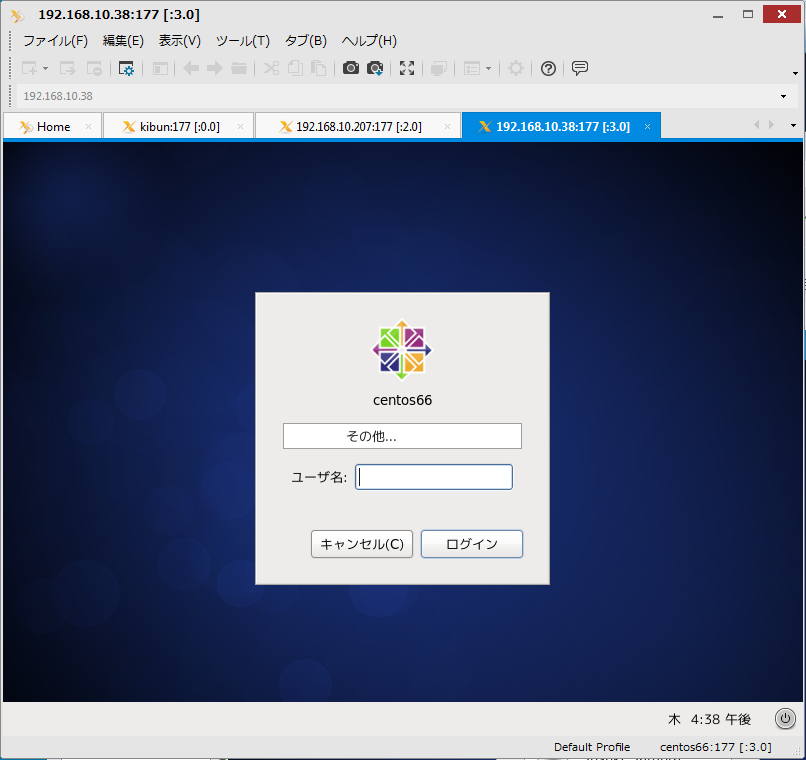Image resolution: width=806 pixels, height=760 pixels.
Task: Toggle full screen mode icon
Action: coord(407,68)
